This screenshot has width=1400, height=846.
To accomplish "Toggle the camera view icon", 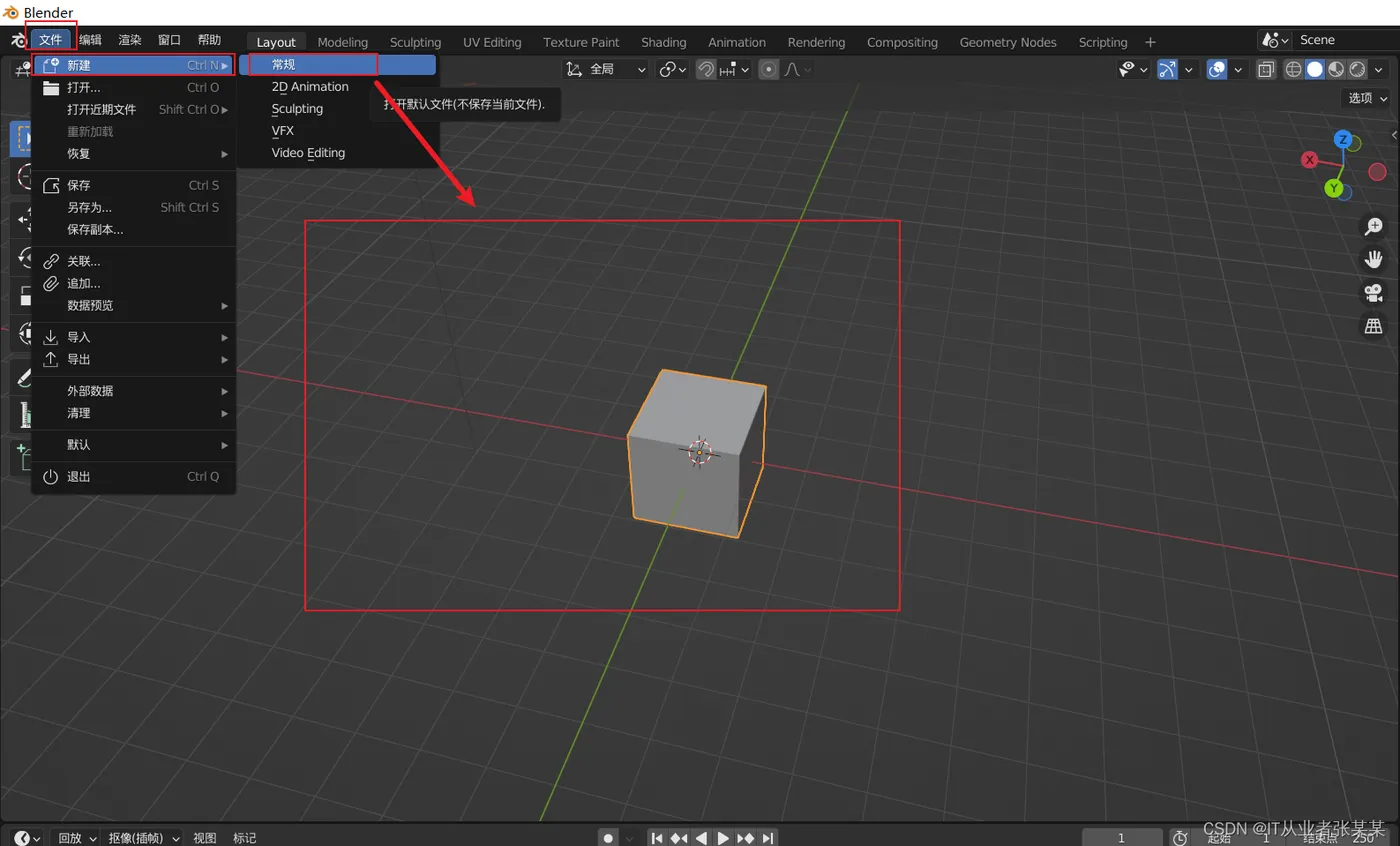I will pyautogui.click(x=1374, y=293).
